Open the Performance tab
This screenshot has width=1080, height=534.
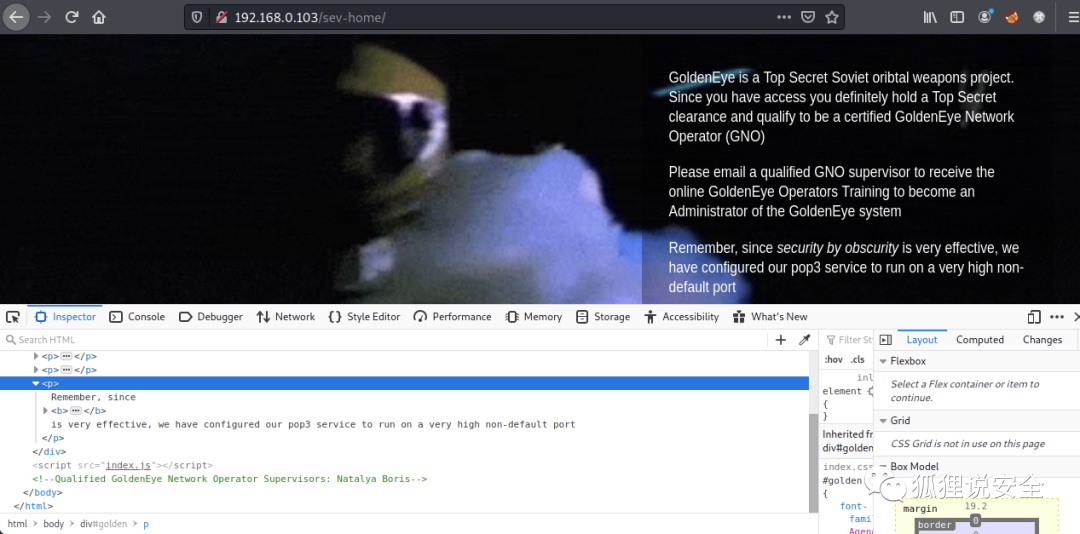click(453, 317)
